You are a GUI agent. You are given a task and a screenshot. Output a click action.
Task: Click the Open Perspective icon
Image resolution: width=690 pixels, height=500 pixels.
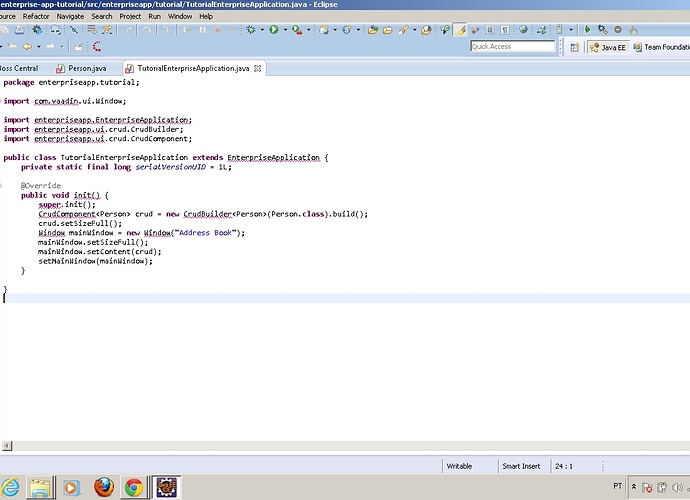point(575,47)
